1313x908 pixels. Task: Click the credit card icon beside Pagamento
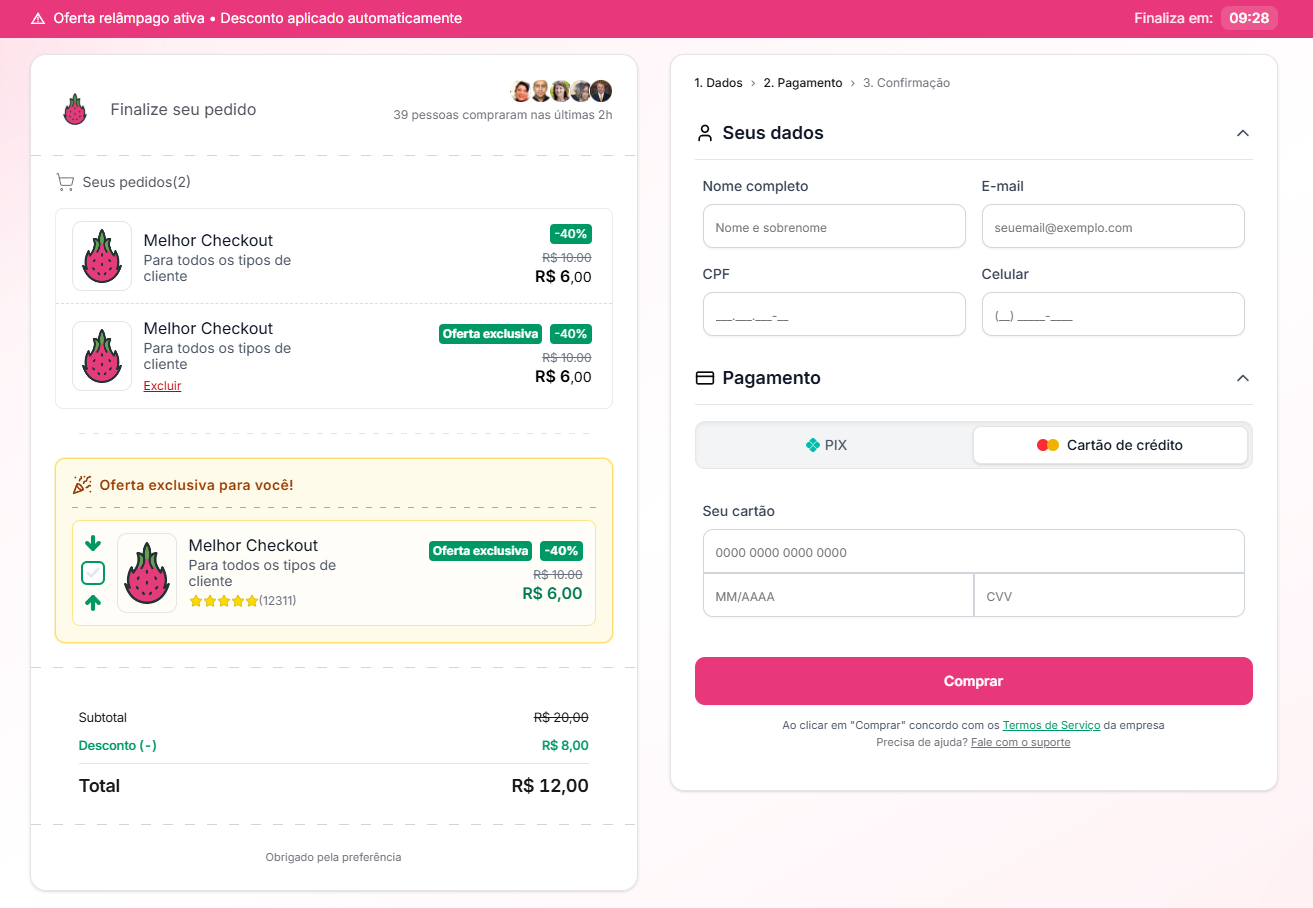pos(705,378)
